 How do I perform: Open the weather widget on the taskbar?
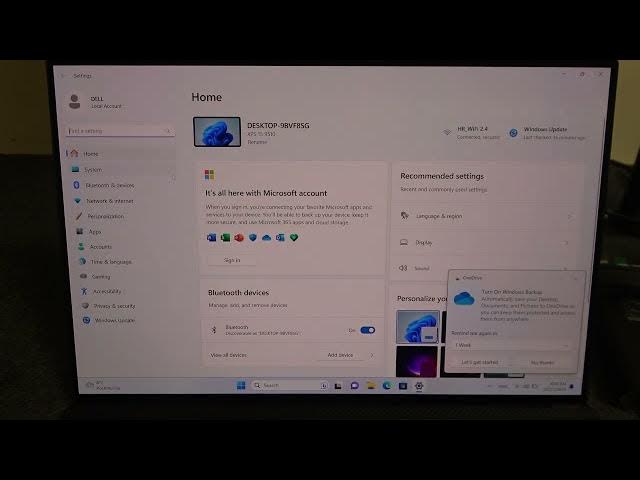[x=103, y=385]
